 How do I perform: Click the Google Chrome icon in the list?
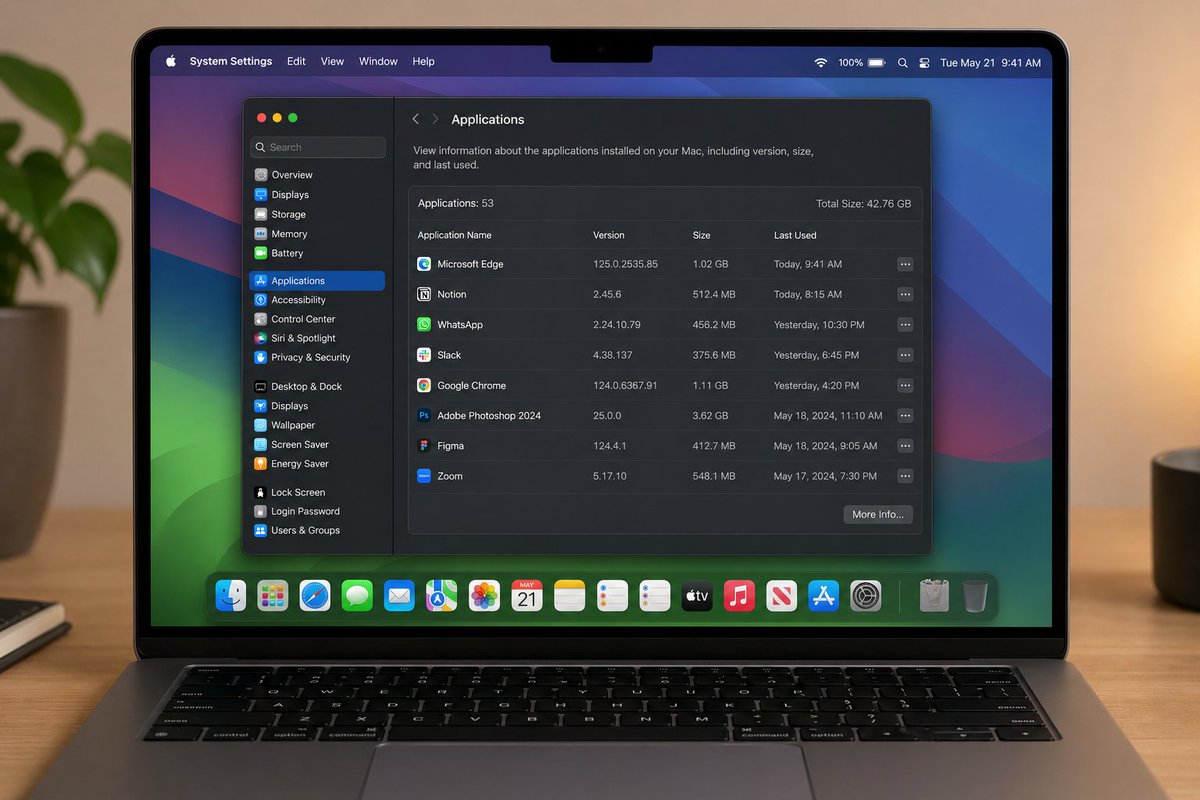coord(424,385)
